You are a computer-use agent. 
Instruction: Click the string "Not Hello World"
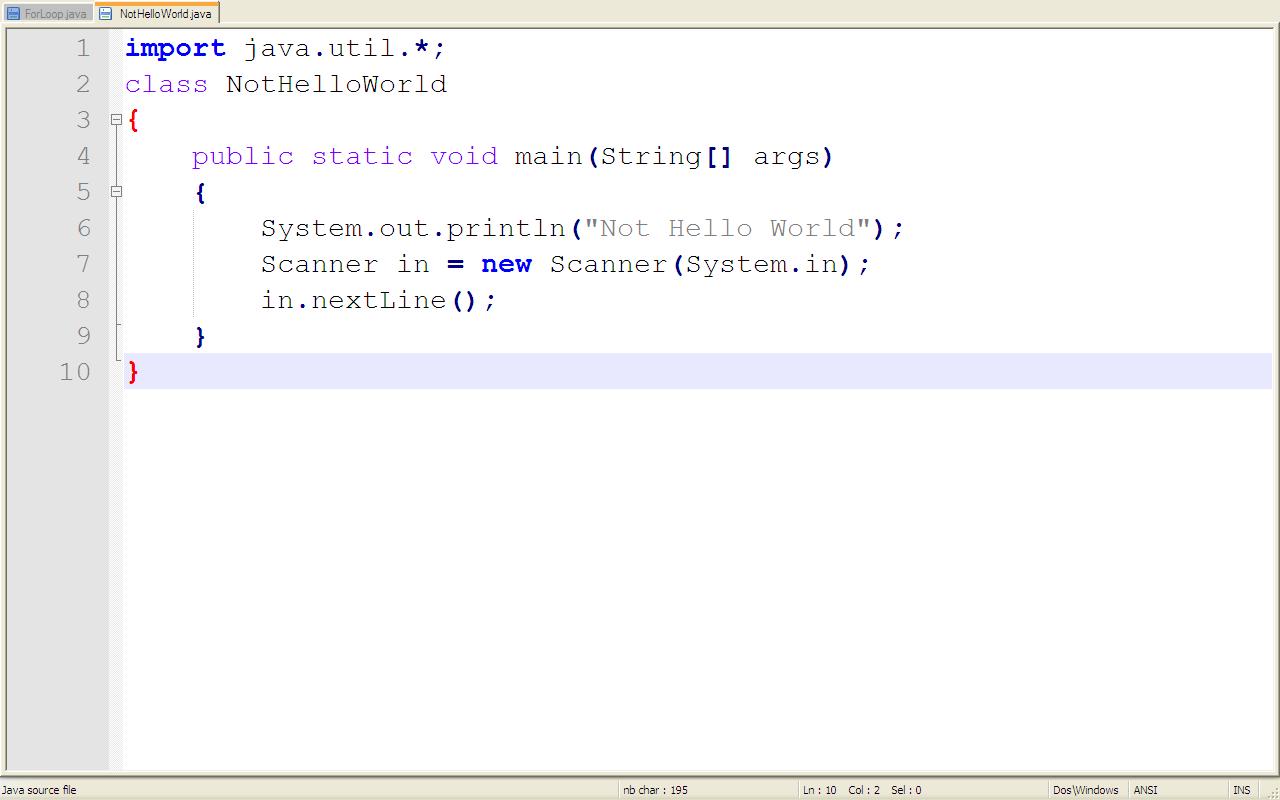click(x=727, y=228)
